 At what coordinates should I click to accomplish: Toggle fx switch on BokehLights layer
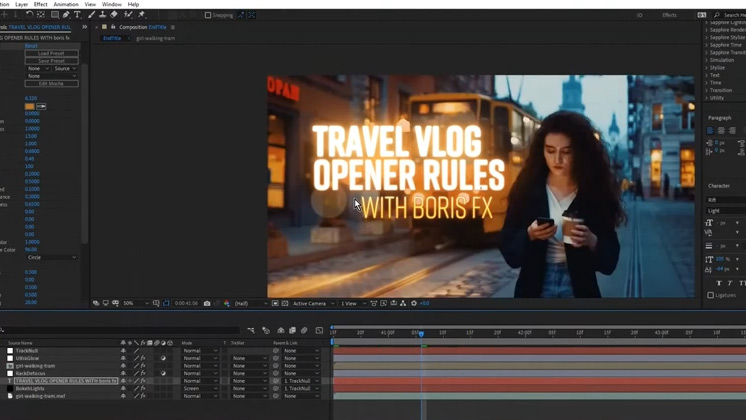143,389
